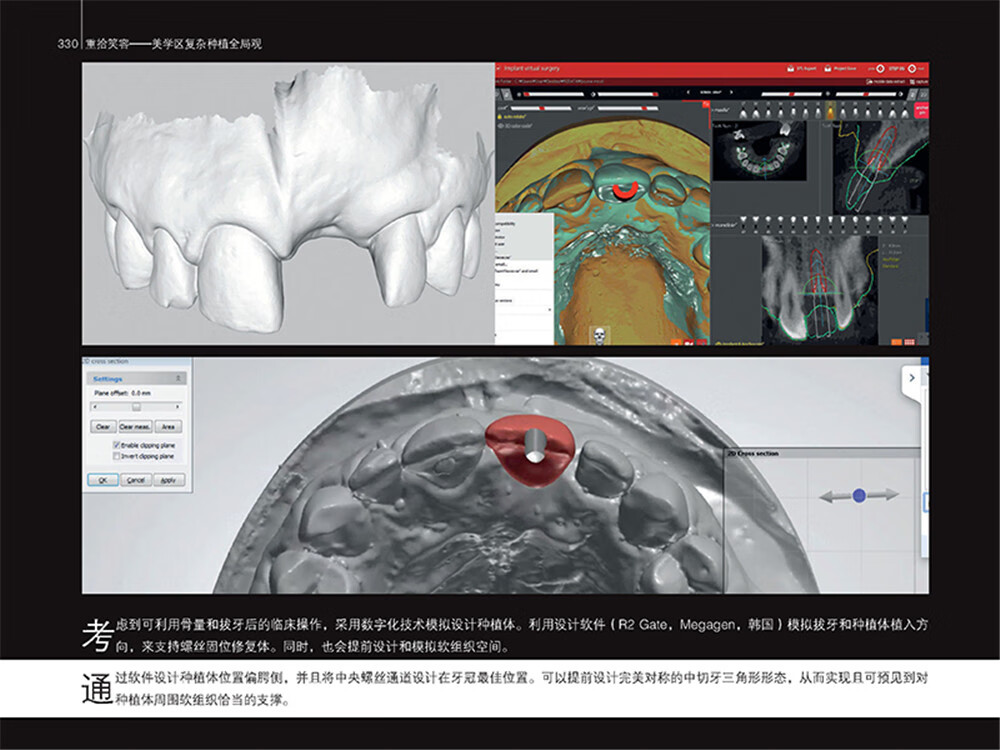Click the Clear meas. button
Viewport: 1000px width, 750px height.
point(135,427)
